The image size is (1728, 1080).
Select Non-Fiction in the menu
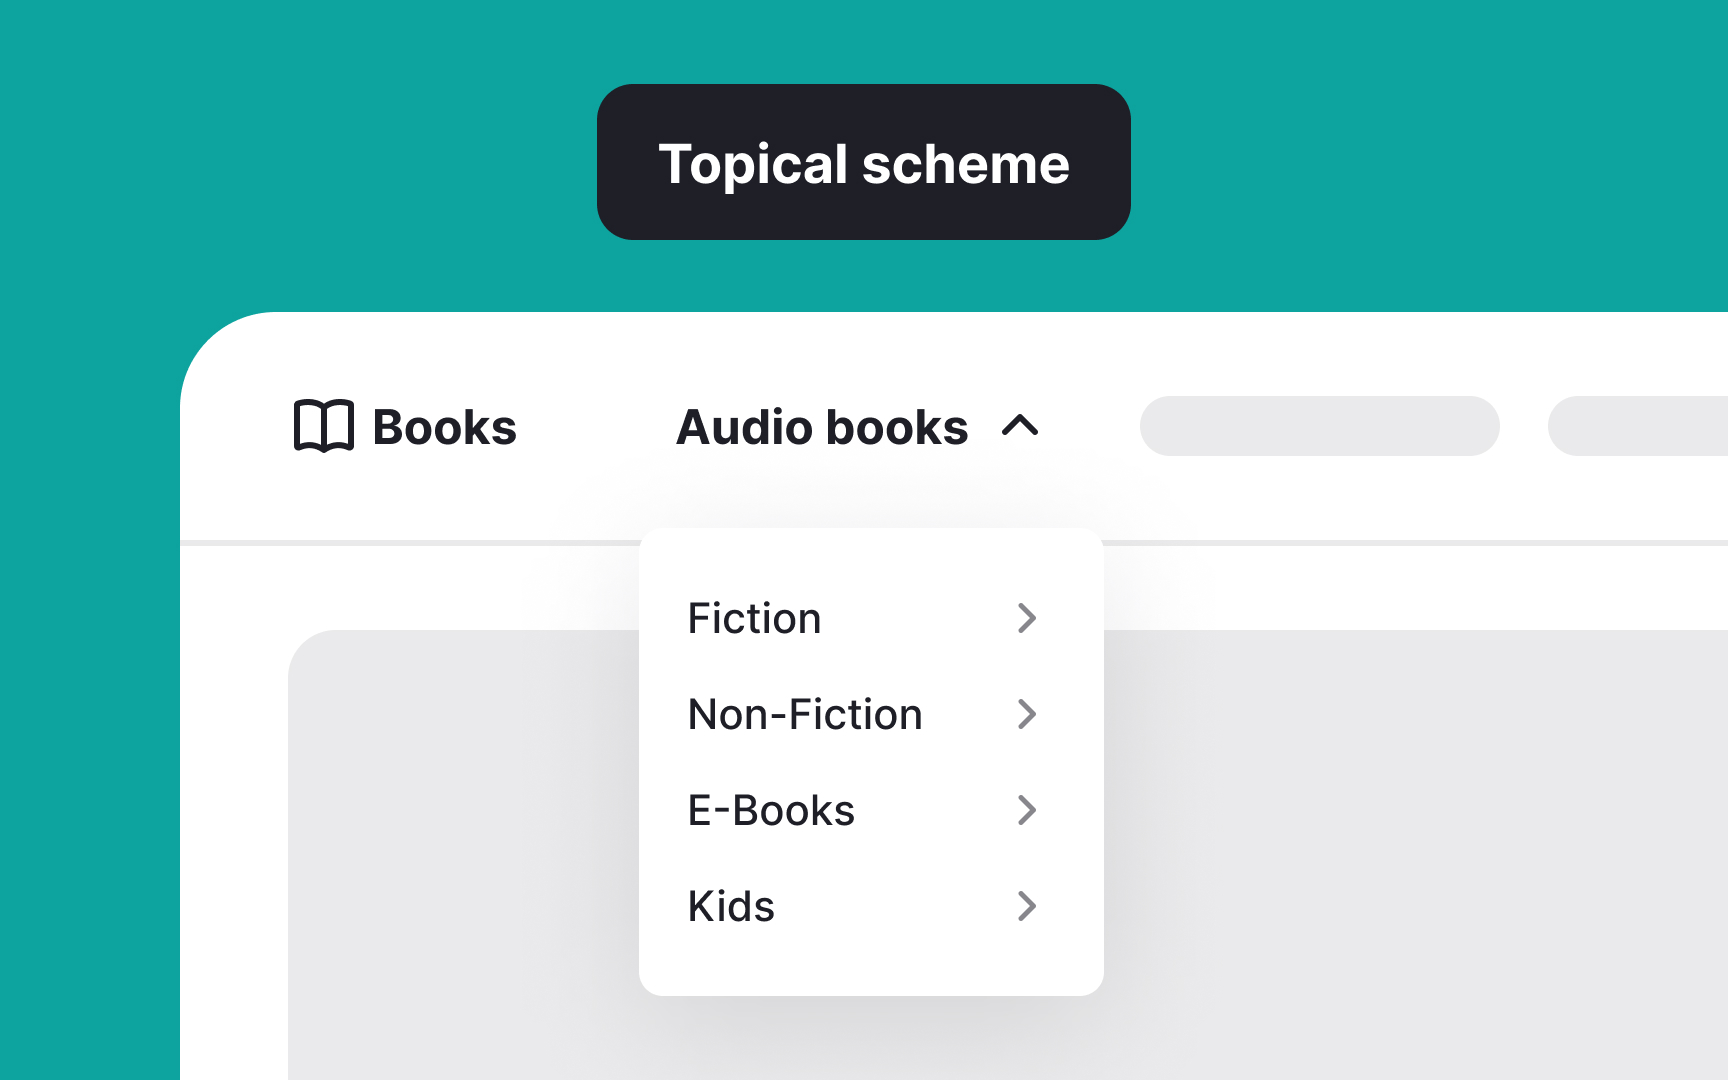[x=804, y=714]
